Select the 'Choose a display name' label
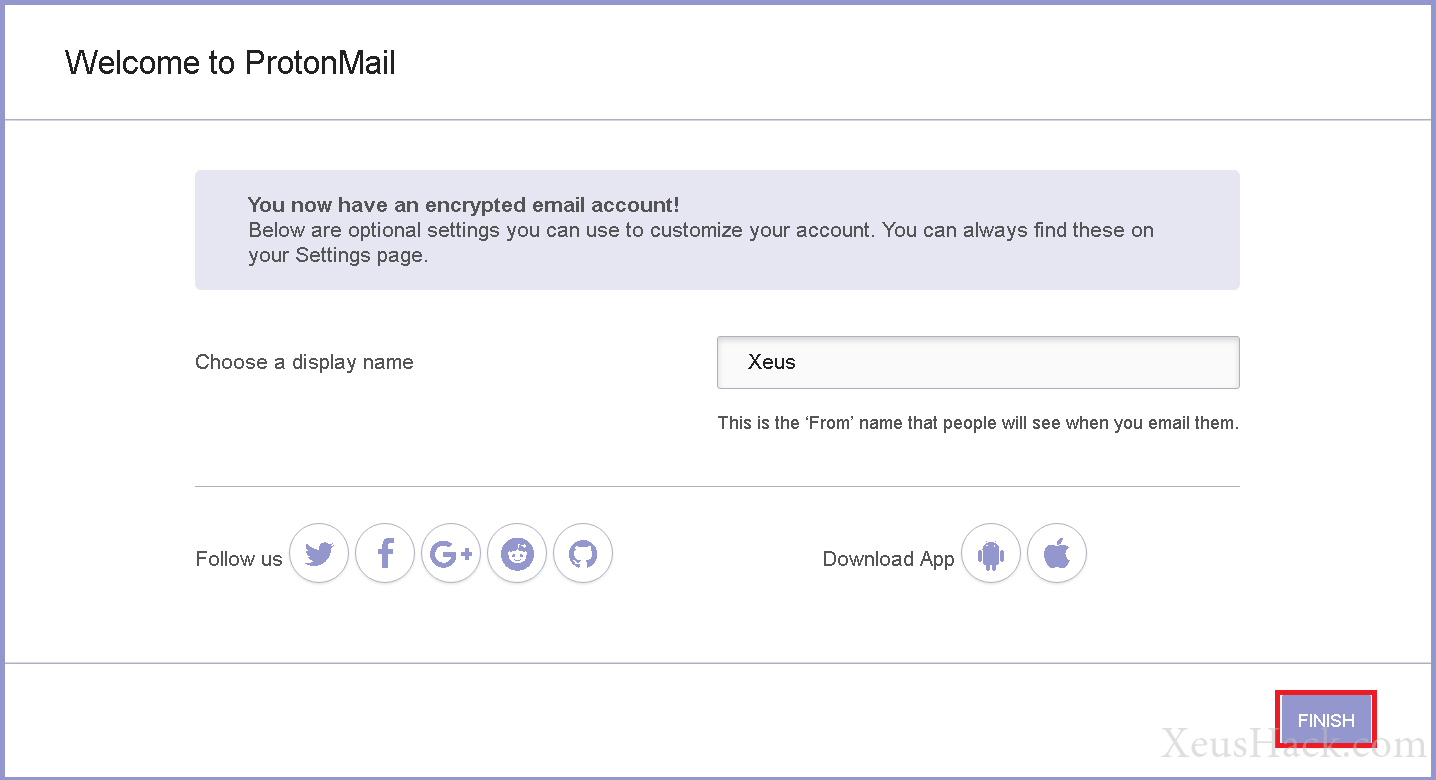1436x780 pixels. (x=304, y=362)
